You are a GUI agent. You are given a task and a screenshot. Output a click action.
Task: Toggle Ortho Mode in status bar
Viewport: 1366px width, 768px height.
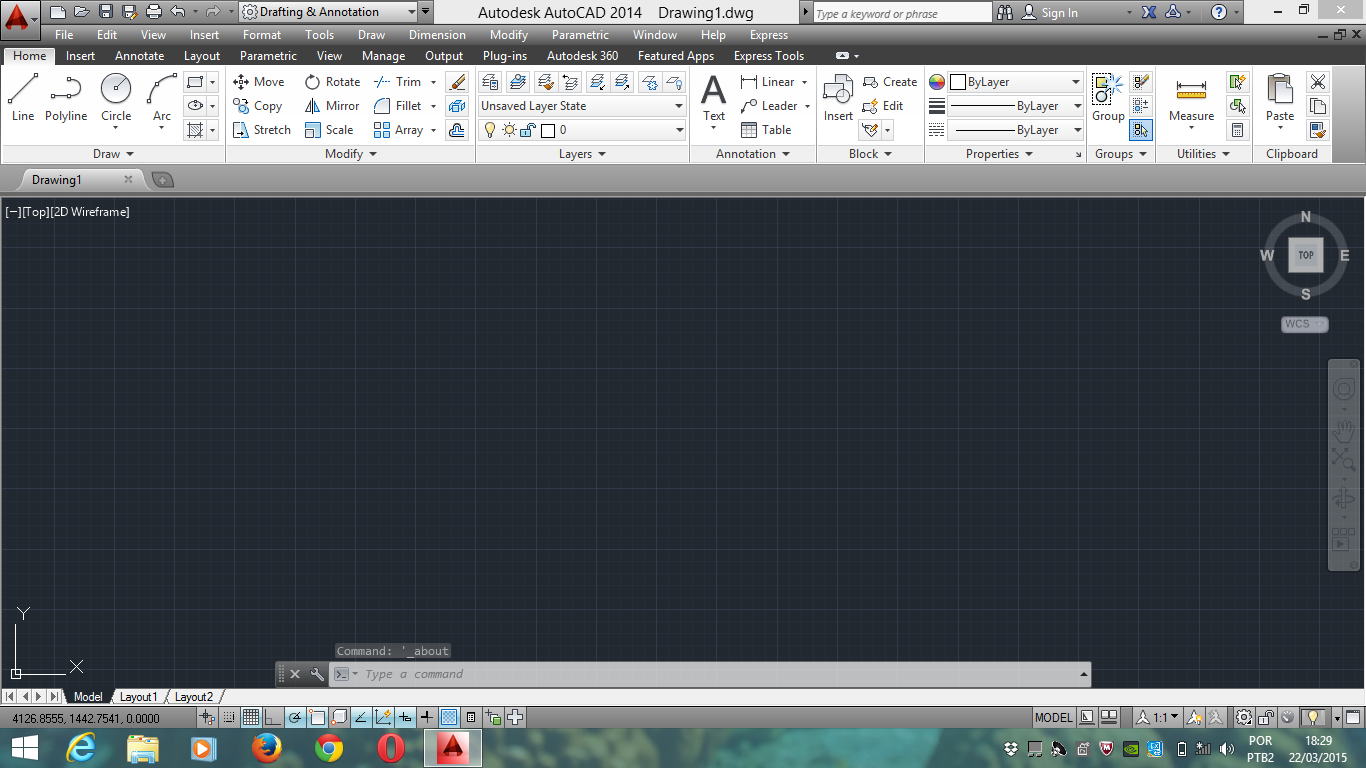click(x=273, y=717)
